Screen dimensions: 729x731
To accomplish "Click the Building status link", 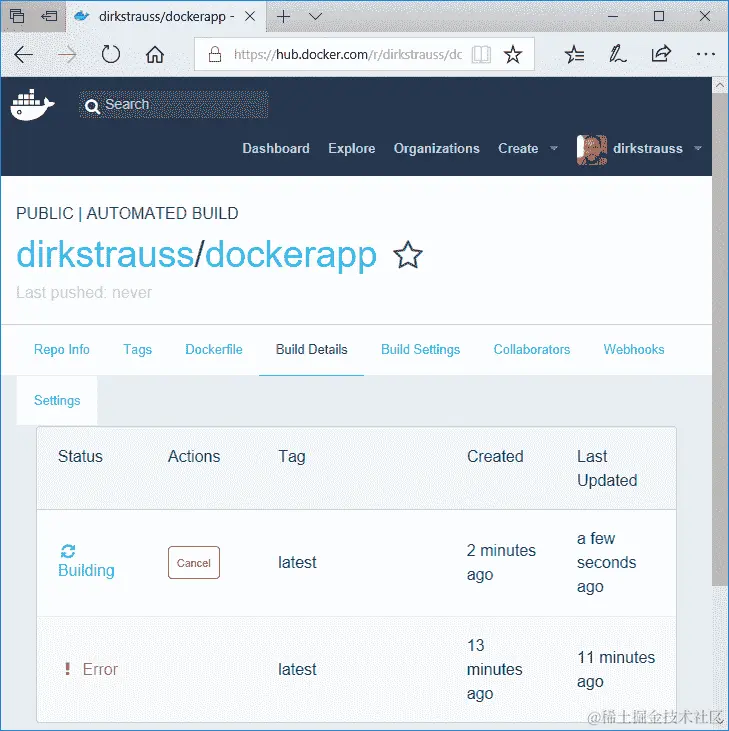I will click(86, 570).
